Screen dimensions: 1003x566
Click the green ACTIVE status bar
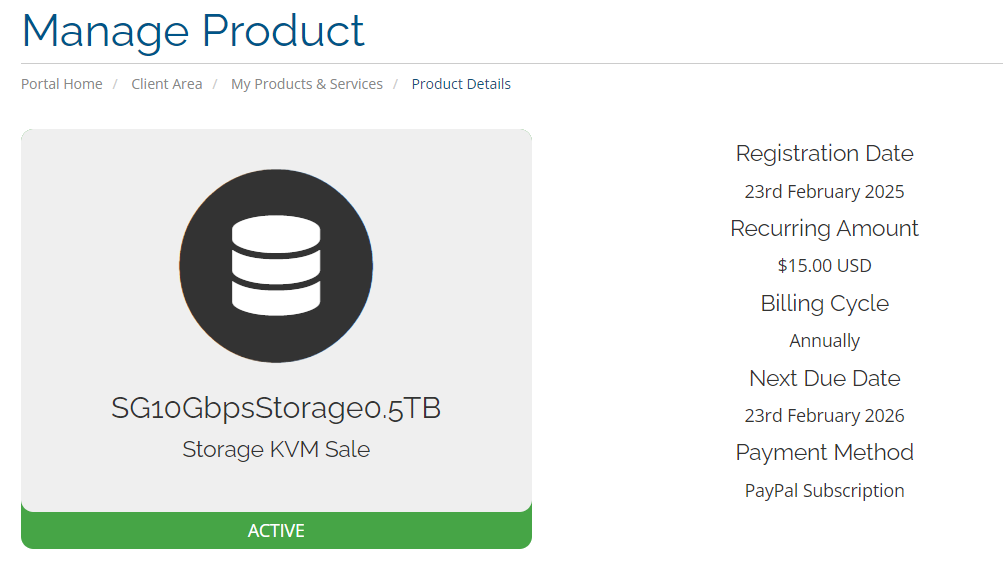[x=276, y=530]
